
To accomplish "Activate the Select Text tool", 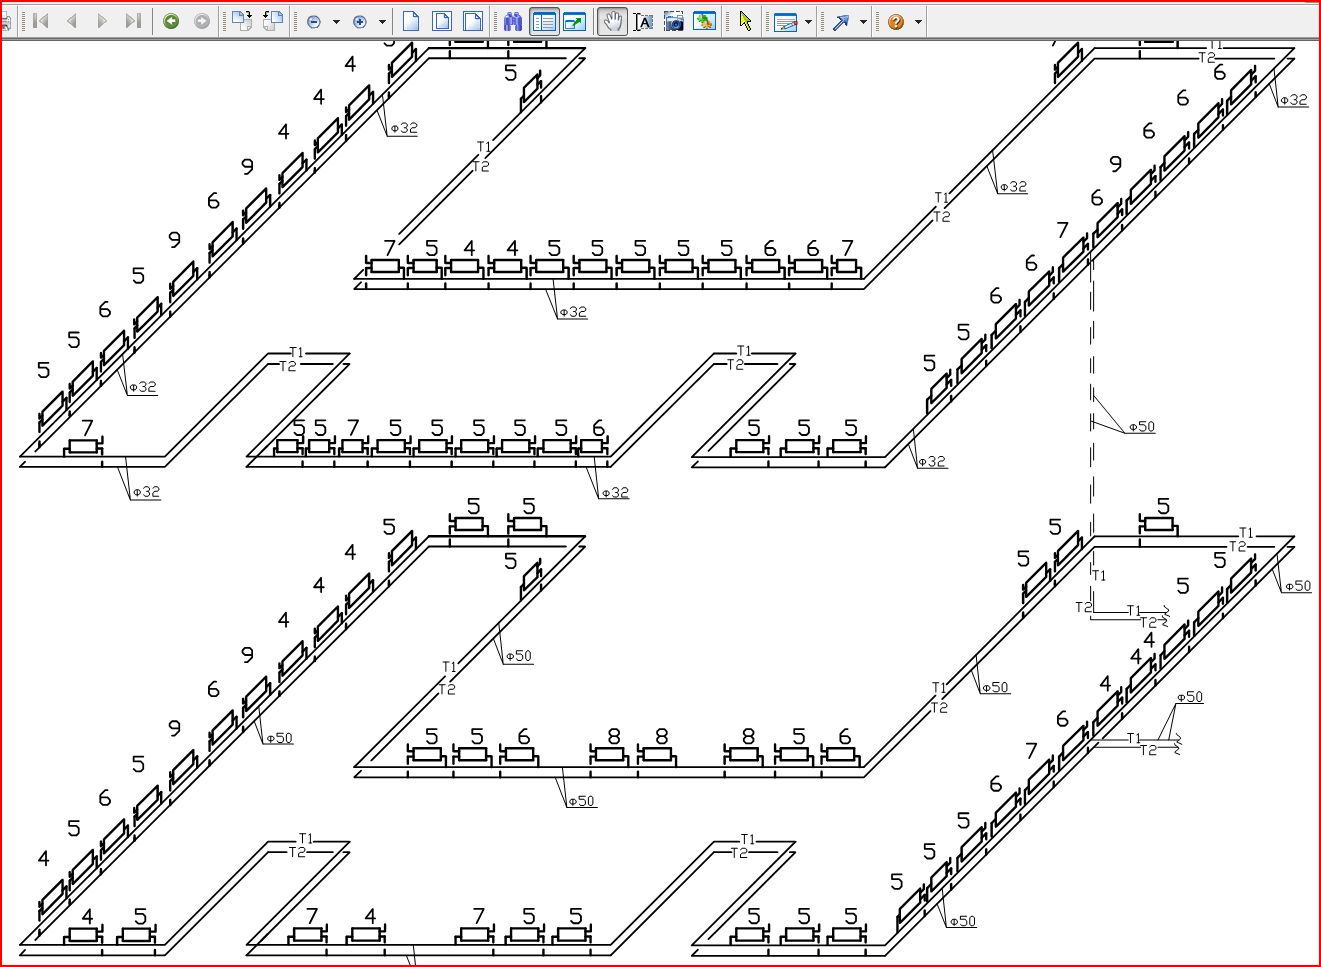I will pyautogui.click(x=643, y=21).
